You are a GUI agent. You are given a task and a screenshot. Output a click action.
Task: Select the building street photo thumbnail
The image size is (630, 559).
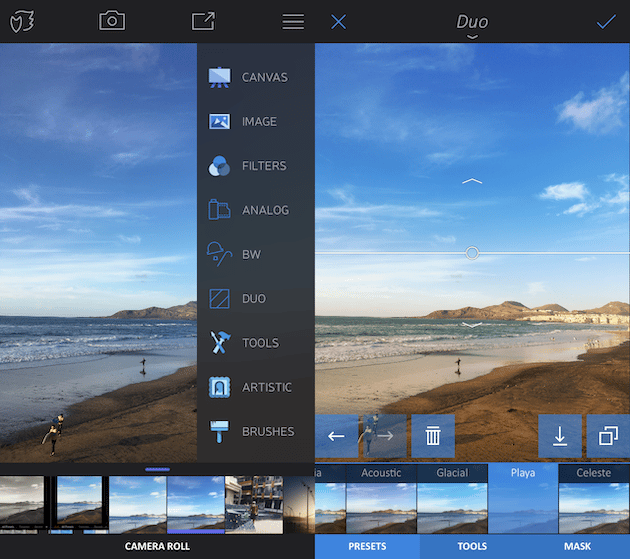click(x=254, y=505)
